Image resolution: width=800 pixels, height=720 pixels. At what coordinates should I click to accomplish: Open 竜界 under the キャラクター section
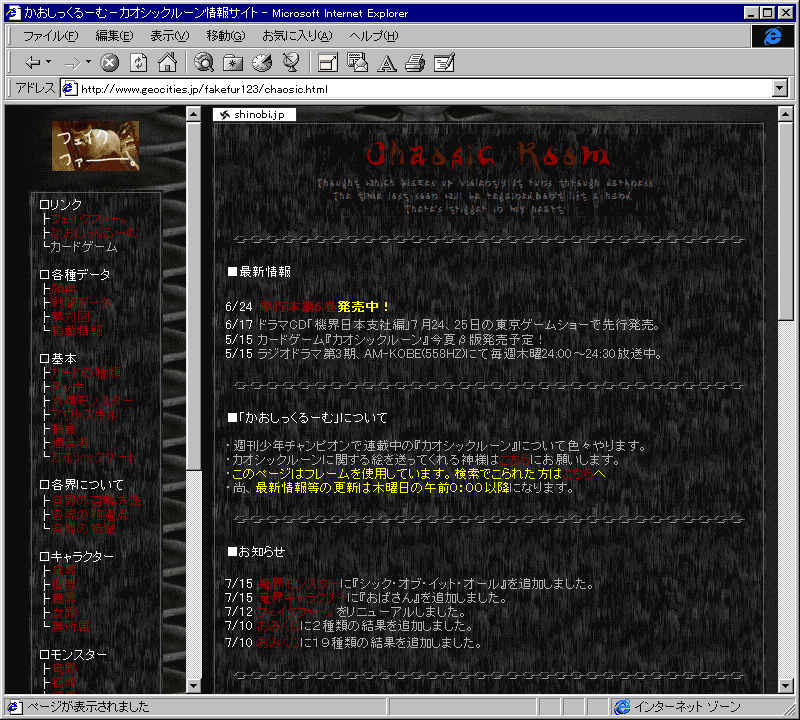click(64, 570)
